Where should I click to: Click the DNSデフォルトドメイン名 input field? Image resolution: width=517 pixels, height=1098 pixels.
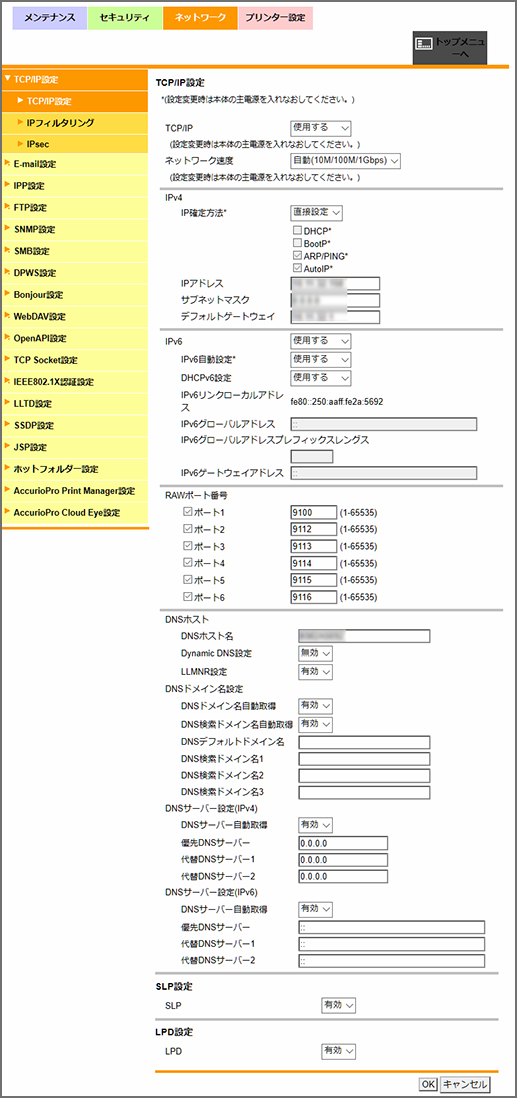click(364, 742)
